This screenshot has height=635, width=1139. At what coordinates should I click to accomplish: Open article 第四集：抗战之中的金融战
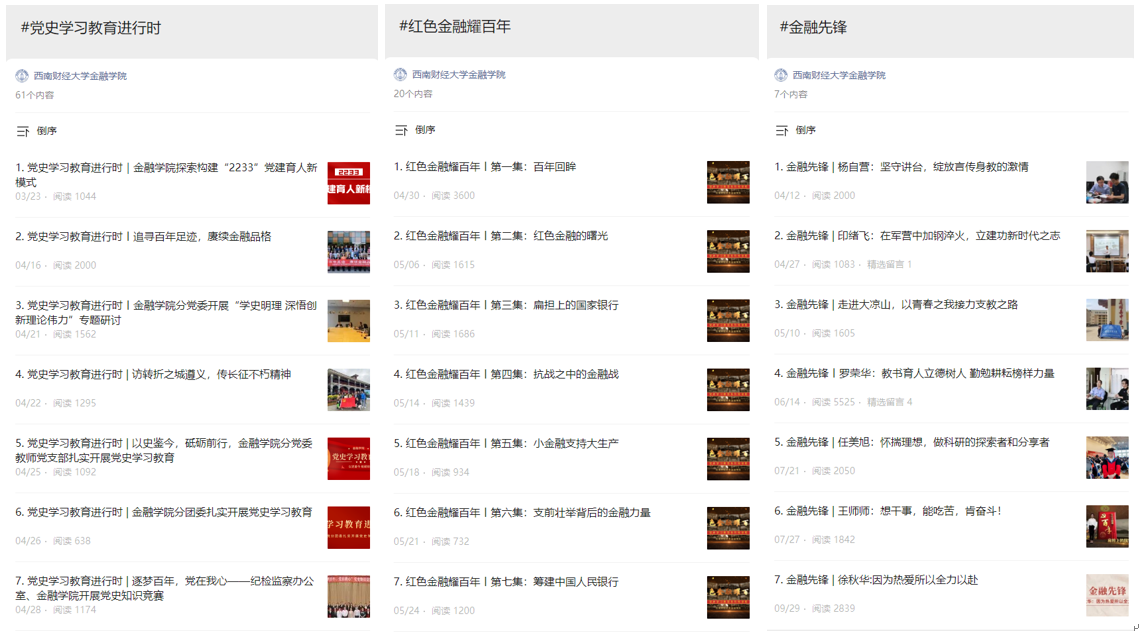(x=506, y=374)
